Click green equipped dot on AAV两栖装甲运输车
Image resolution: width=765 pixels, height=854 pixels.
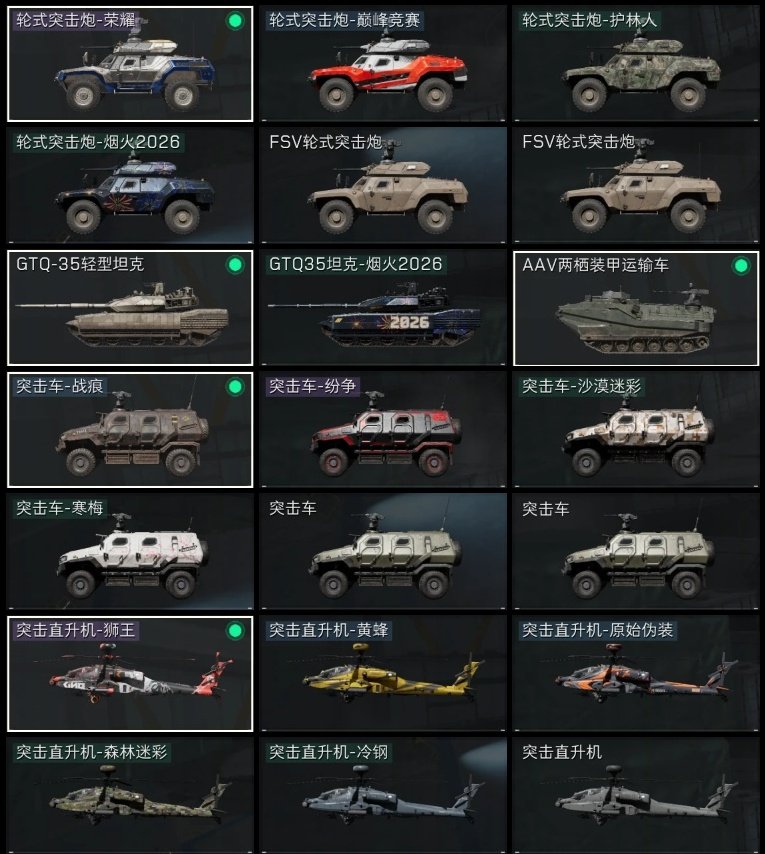pyautogui.click(x=741, y=266)
